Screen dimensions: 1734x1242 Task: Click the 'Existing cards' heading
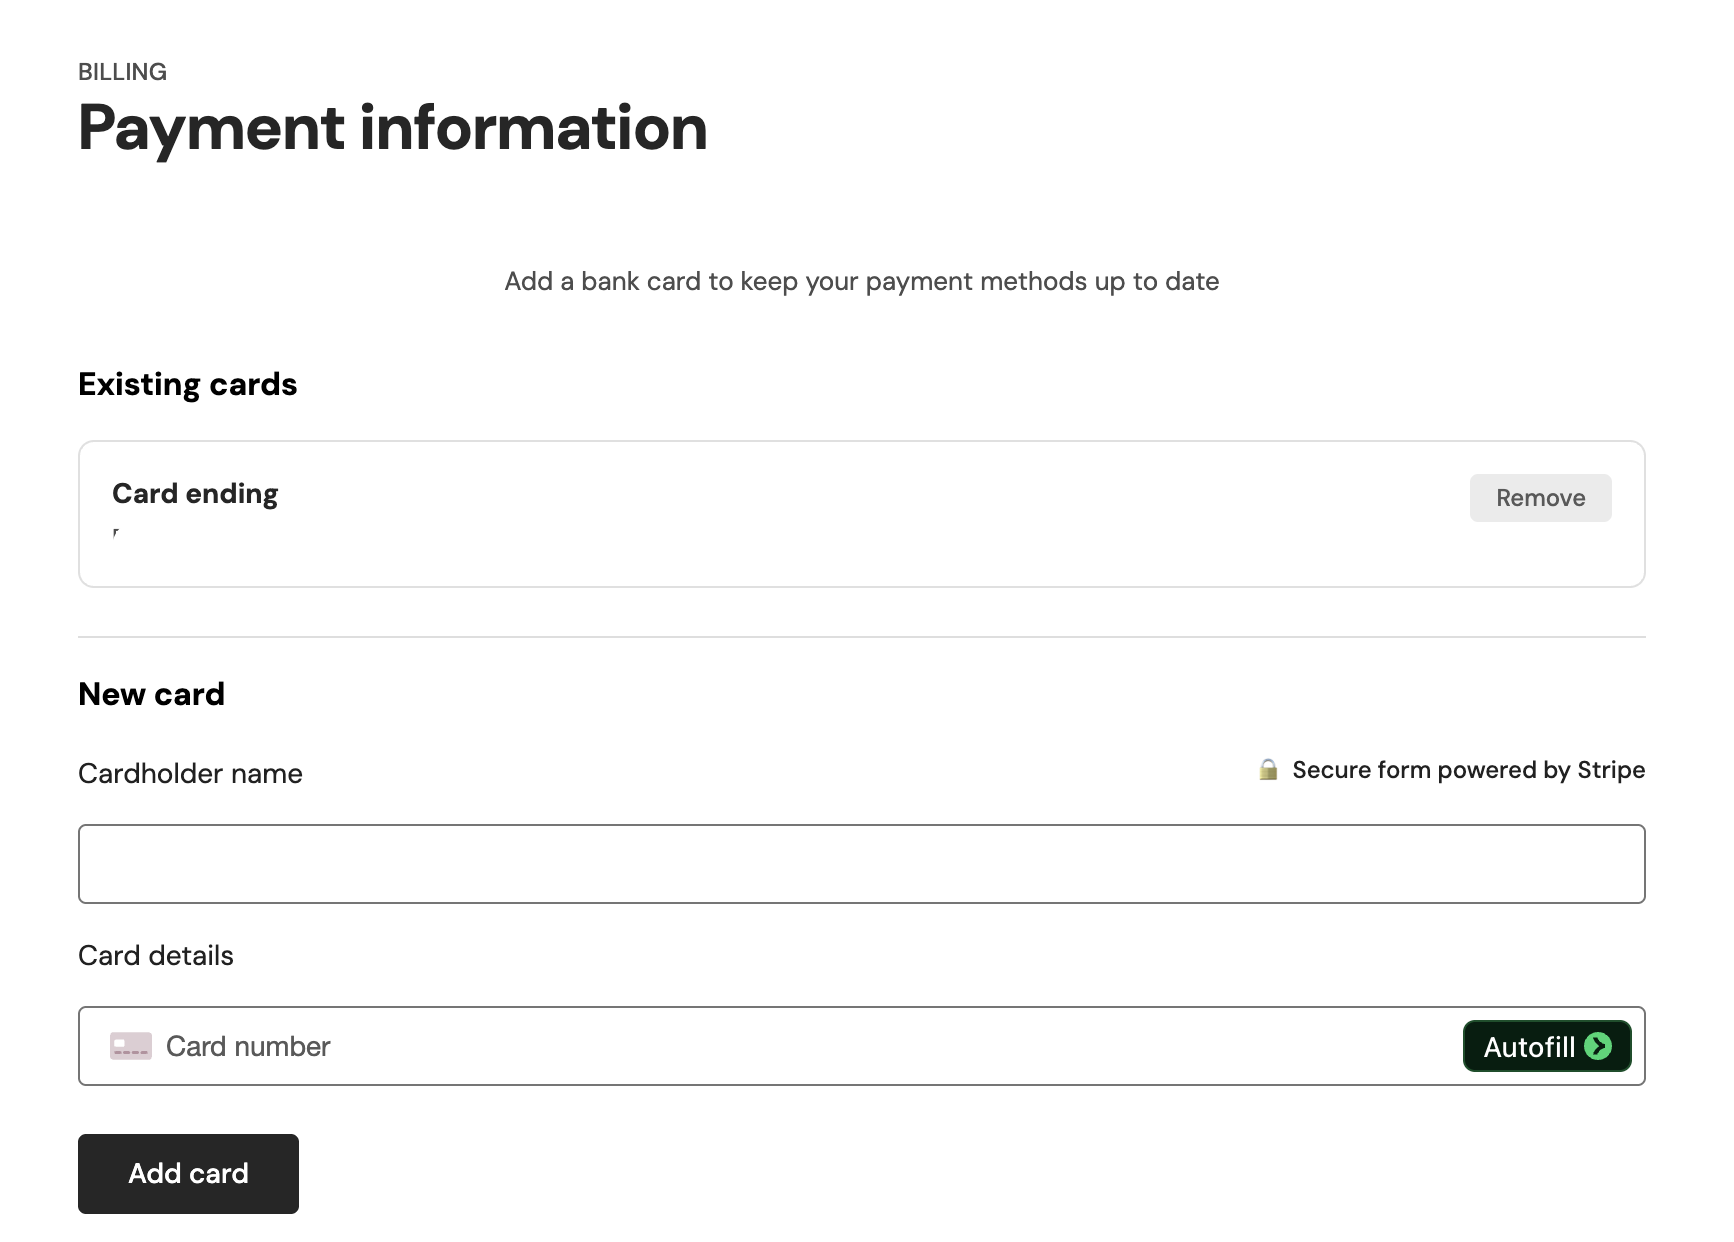point(188,385)
